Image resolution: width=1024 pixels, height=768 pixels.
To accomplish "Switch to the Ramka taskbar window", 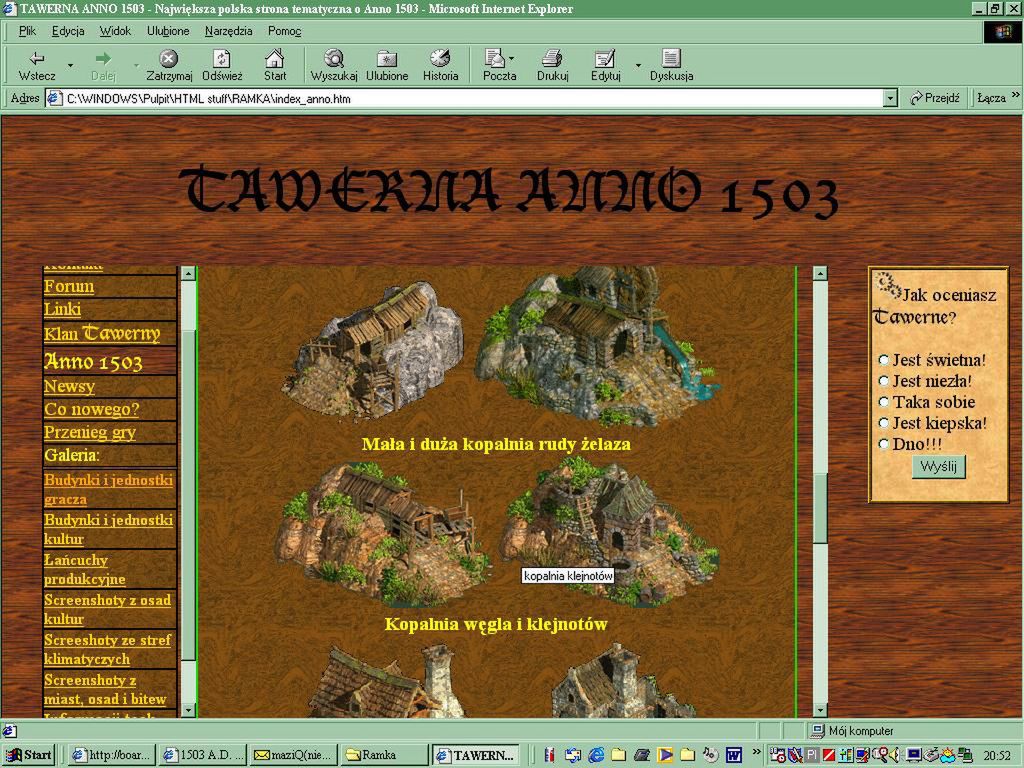I will (384, 755).
